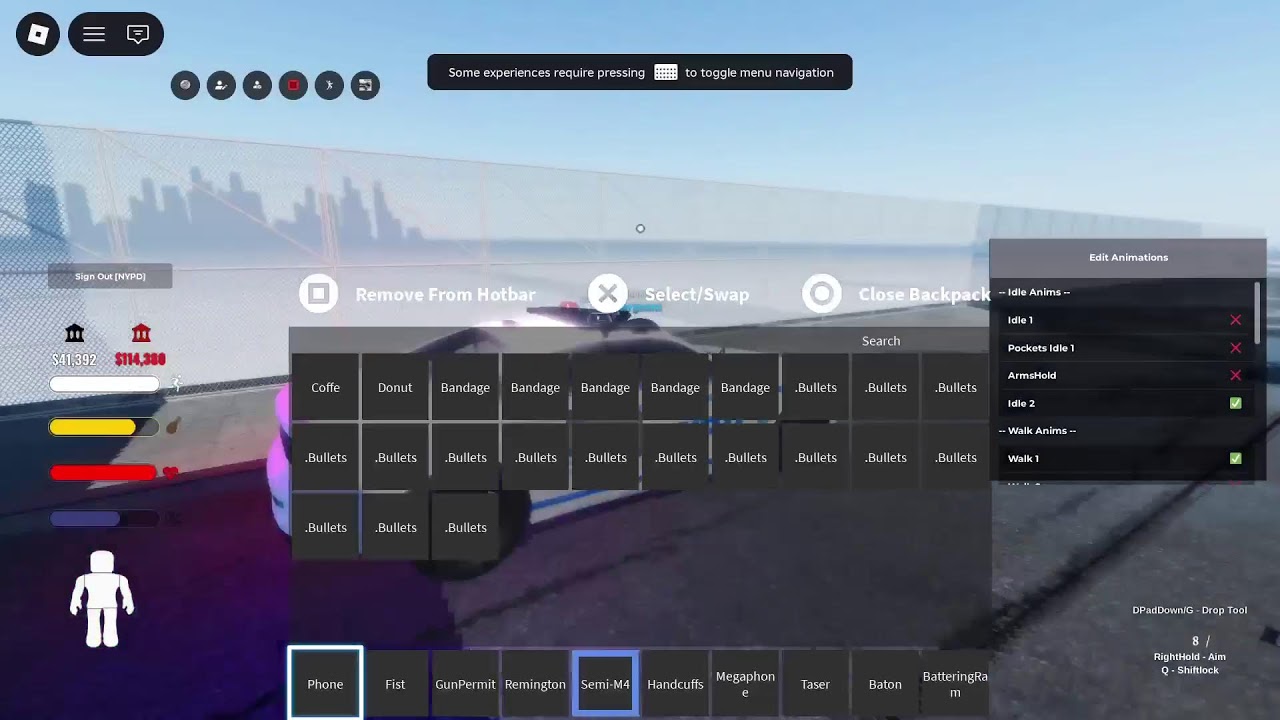
Task: Click the gray sphere round button
Action: pos(185,85)
